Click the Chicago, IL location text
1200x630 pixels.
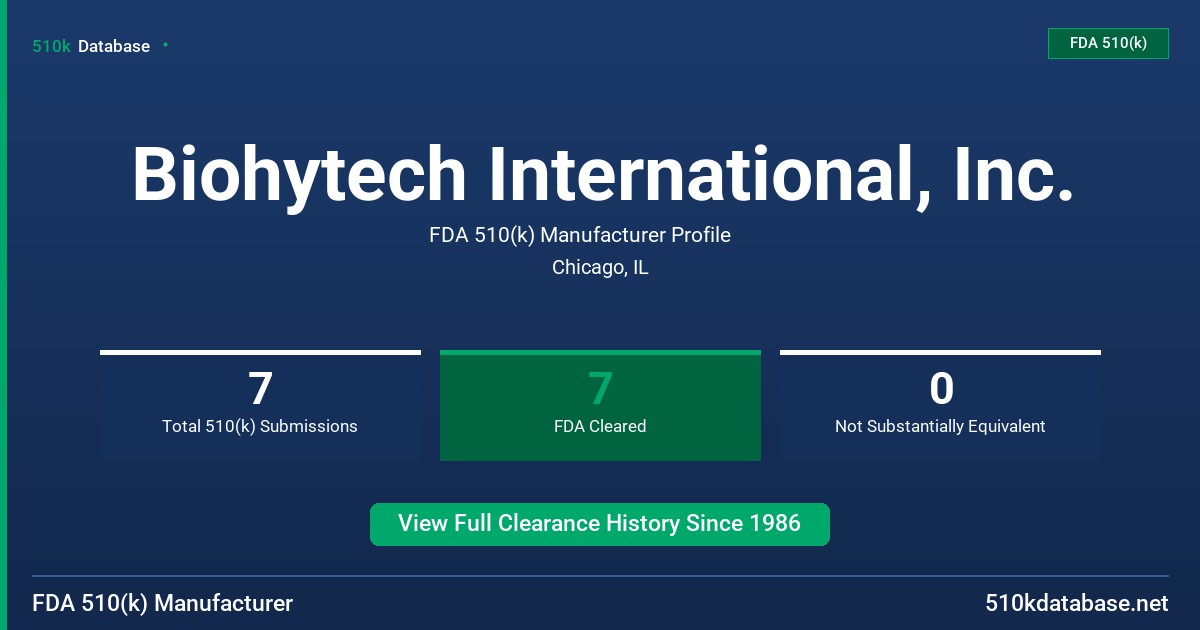click(600, 268)
